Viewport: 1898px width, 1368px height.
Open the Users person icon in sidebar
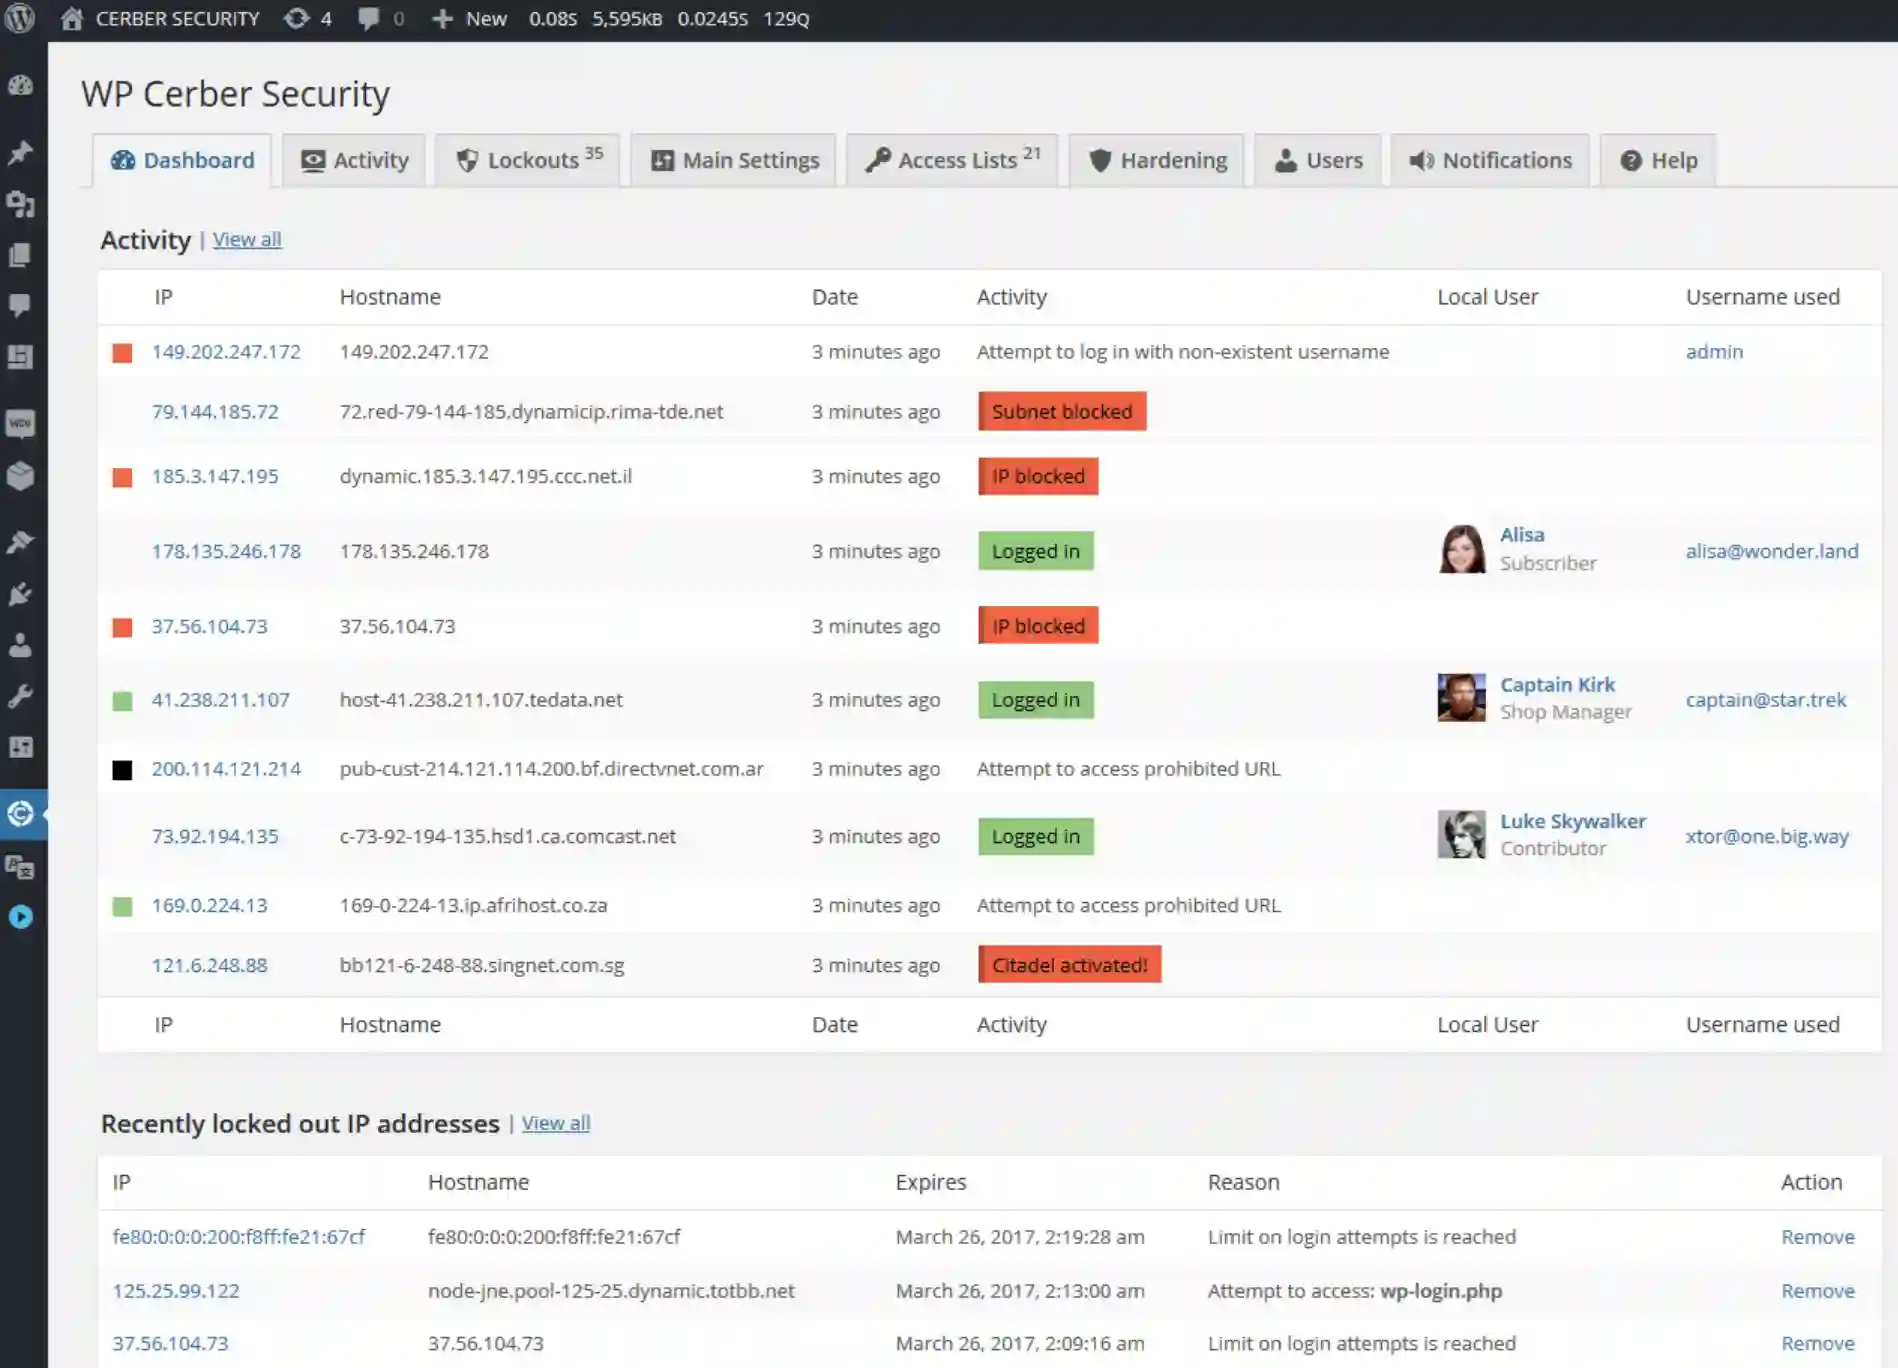click(x=20, y=645)
